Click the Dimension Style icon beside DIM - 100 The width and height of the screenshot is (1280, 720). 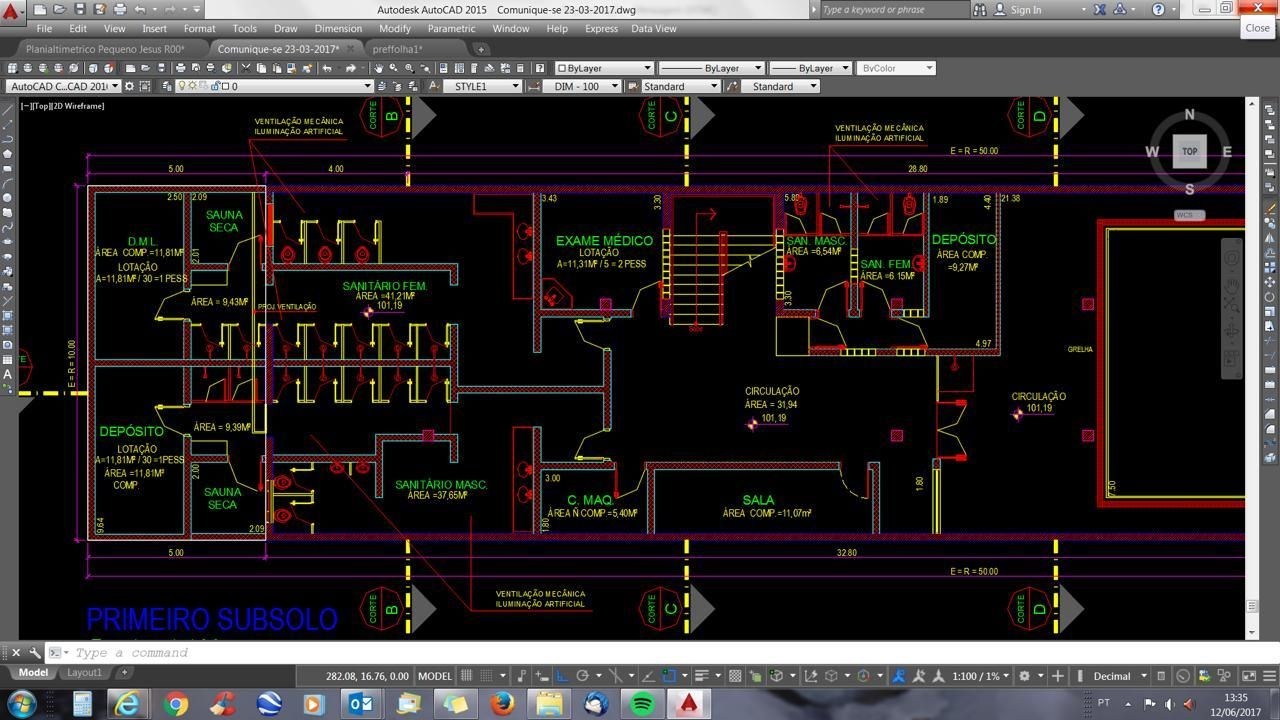tap(533, 86)
